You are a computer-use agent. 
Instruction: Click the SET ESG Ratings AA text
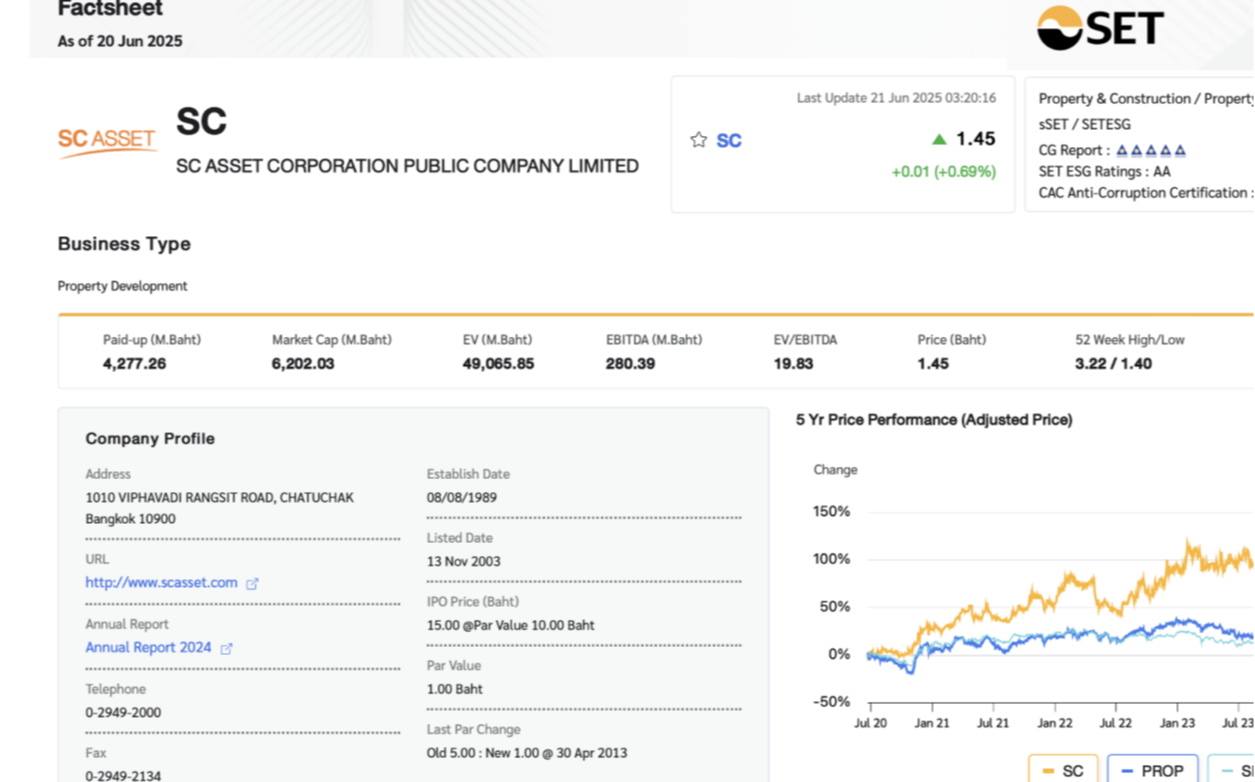(x=1104, y=172)
